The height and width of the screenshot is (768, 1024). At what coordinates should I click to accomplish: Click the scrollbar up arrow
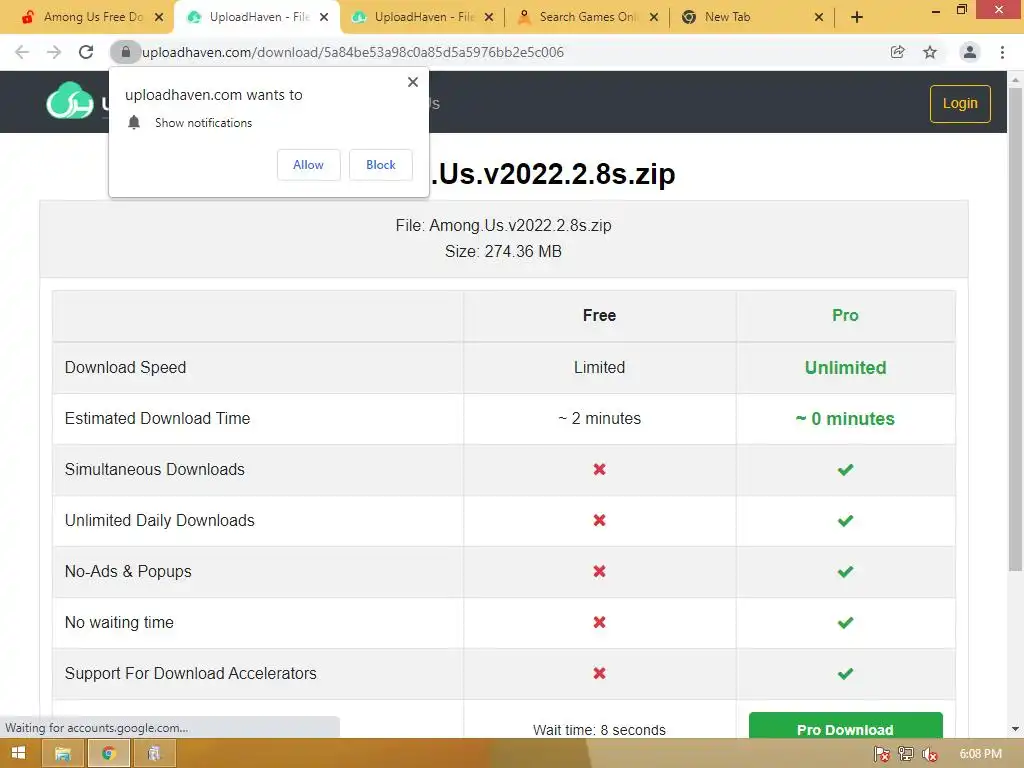[x=1015, y=80]
